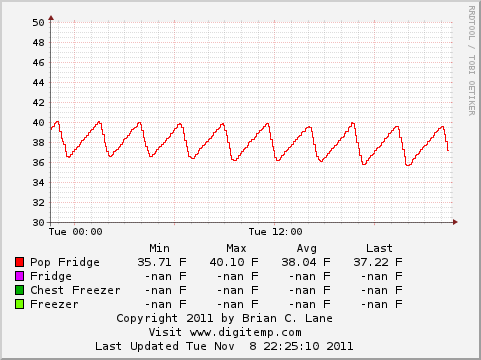This screenshot has width=481, height=360.
Task: Click the dark green Chest Freezer swatch
Action: (19, 290)
